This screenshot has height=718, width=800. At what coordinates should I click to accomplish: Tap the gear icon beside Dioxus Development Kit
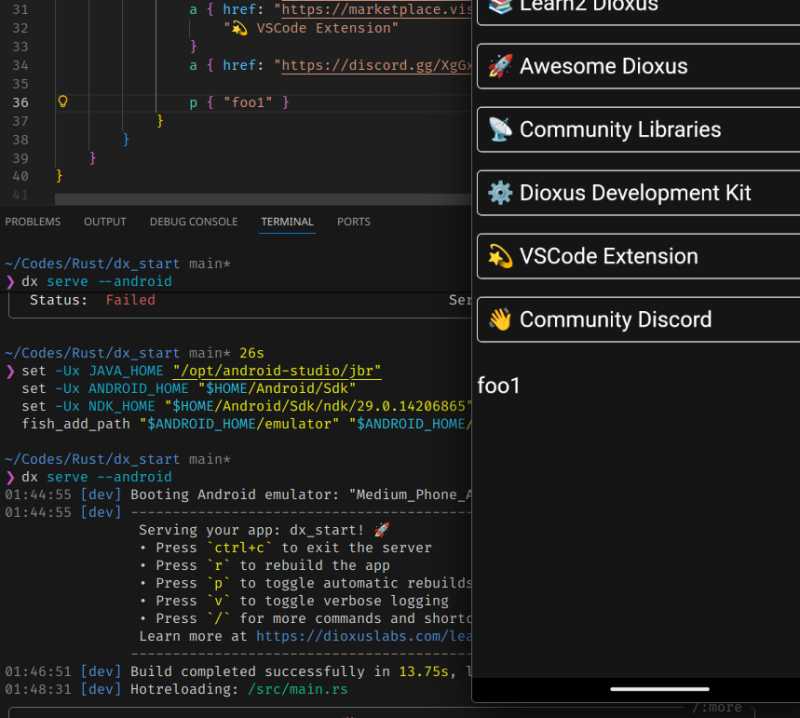click(x=499, y=193)
